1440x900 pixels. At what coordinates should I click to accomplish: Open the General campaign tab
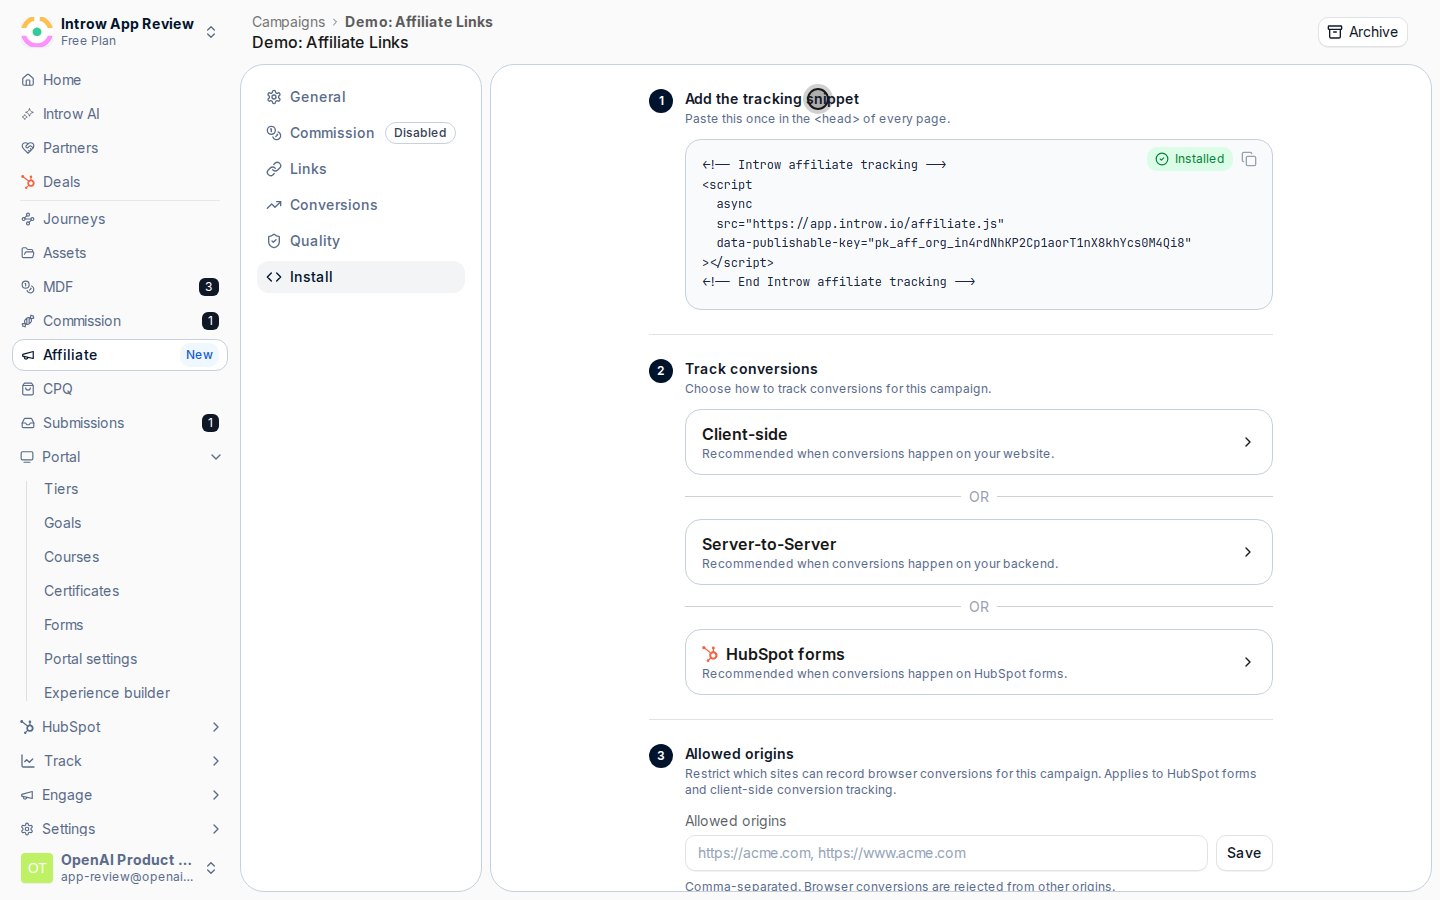click(x=361, y=97)
